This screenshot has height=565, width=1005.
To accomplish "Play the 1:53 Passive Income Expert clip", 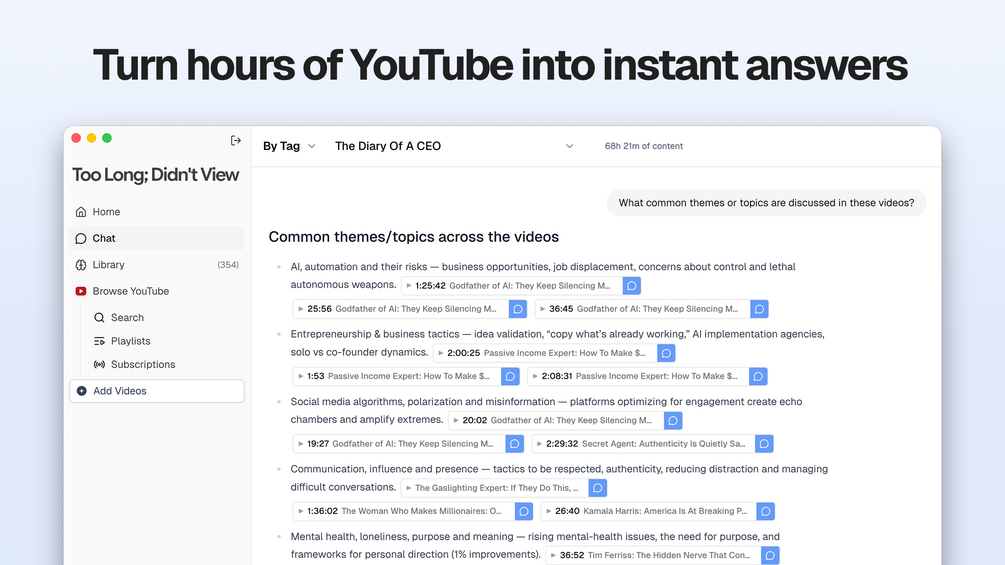I will tap(397, 376).
